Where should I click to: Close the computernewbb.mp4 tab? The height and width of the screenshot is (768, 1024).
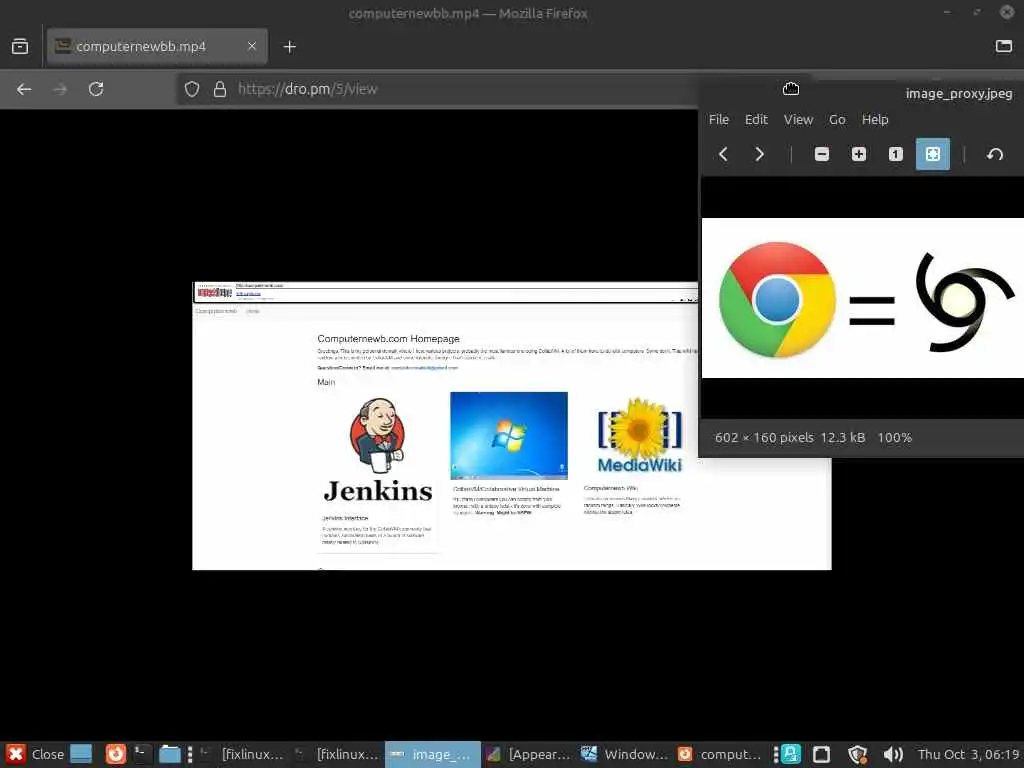(252, 46)
